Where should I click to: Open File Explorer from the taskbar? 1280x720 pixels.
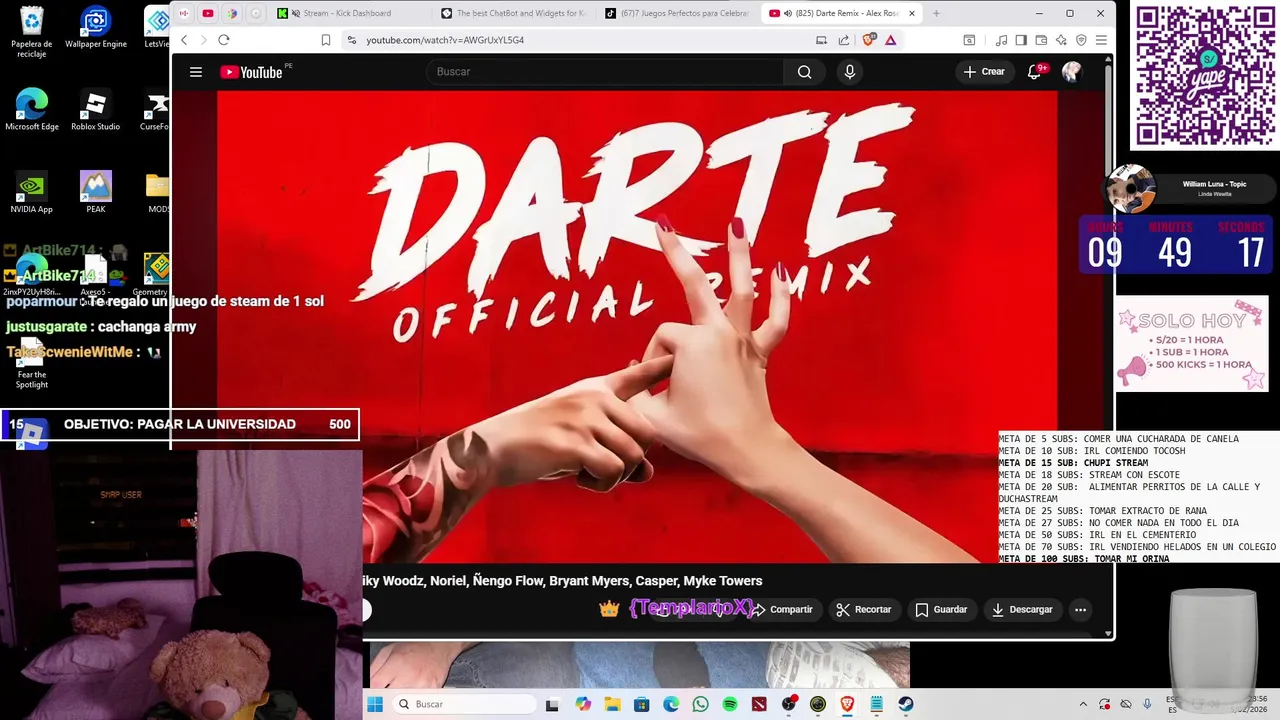612,704
